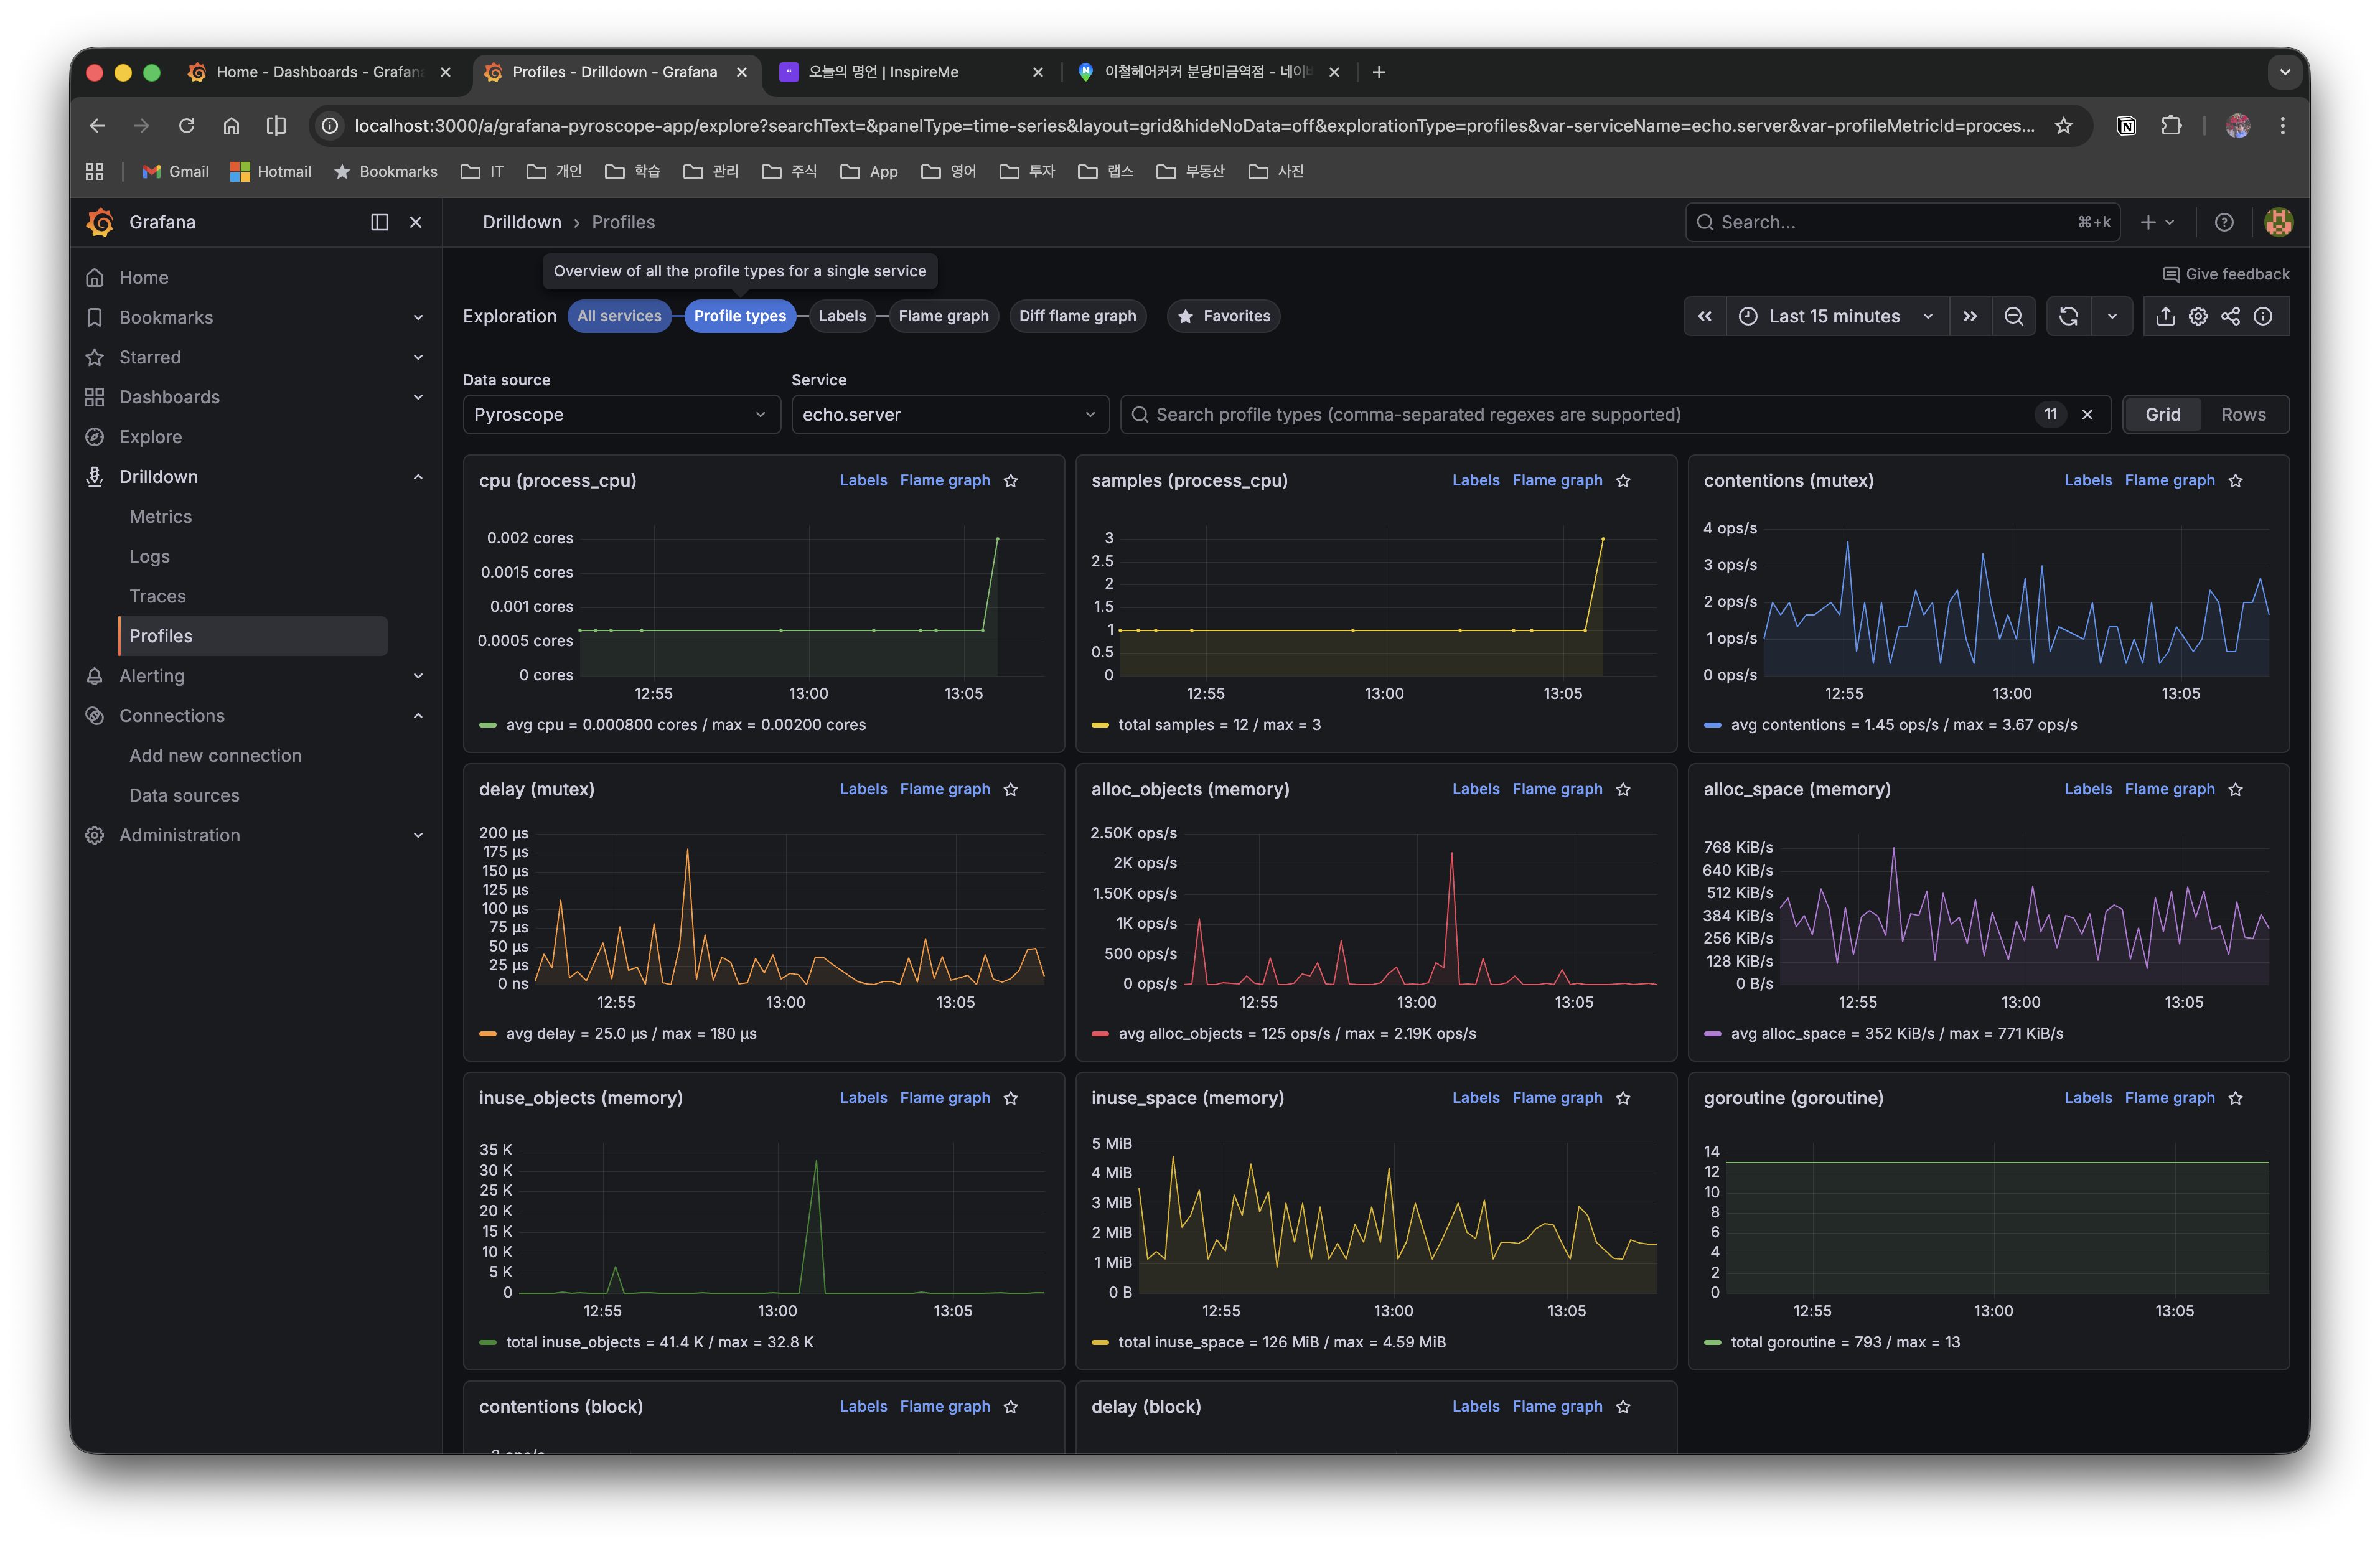The image size is (2380, 1546).
Task: Click the zoom out time range icon
Action: pyautogui.click(x=2013, y=316)
